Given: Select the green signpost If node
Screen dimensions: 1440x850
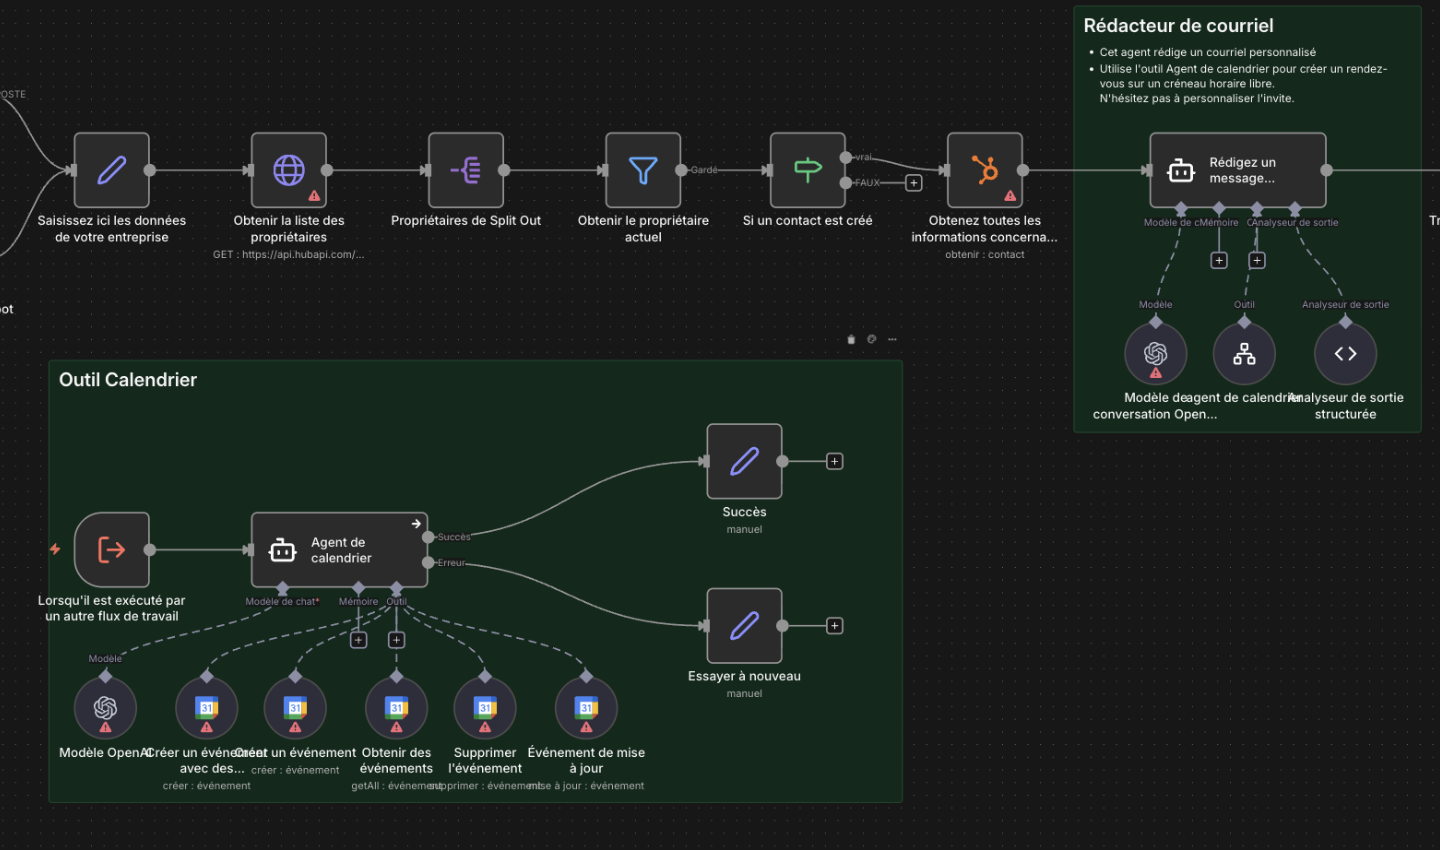Looking at the screenshot, I should (808, 170).
